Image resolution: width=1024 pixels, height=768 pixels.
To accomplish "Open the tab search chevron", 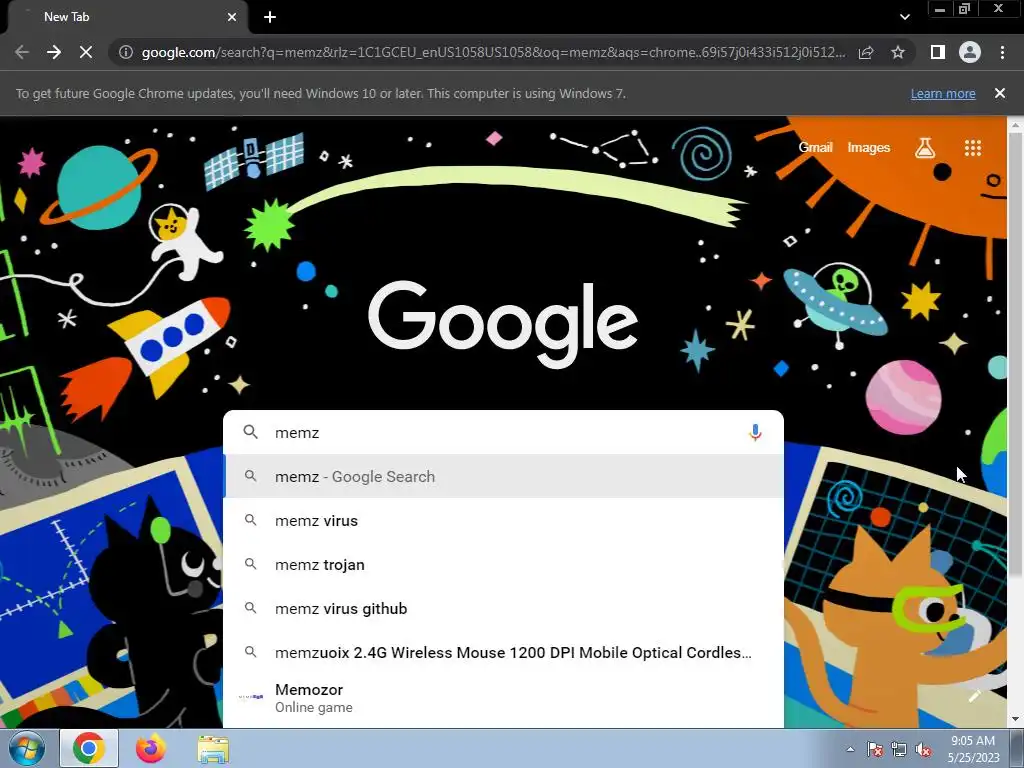I will pos(904,17).
